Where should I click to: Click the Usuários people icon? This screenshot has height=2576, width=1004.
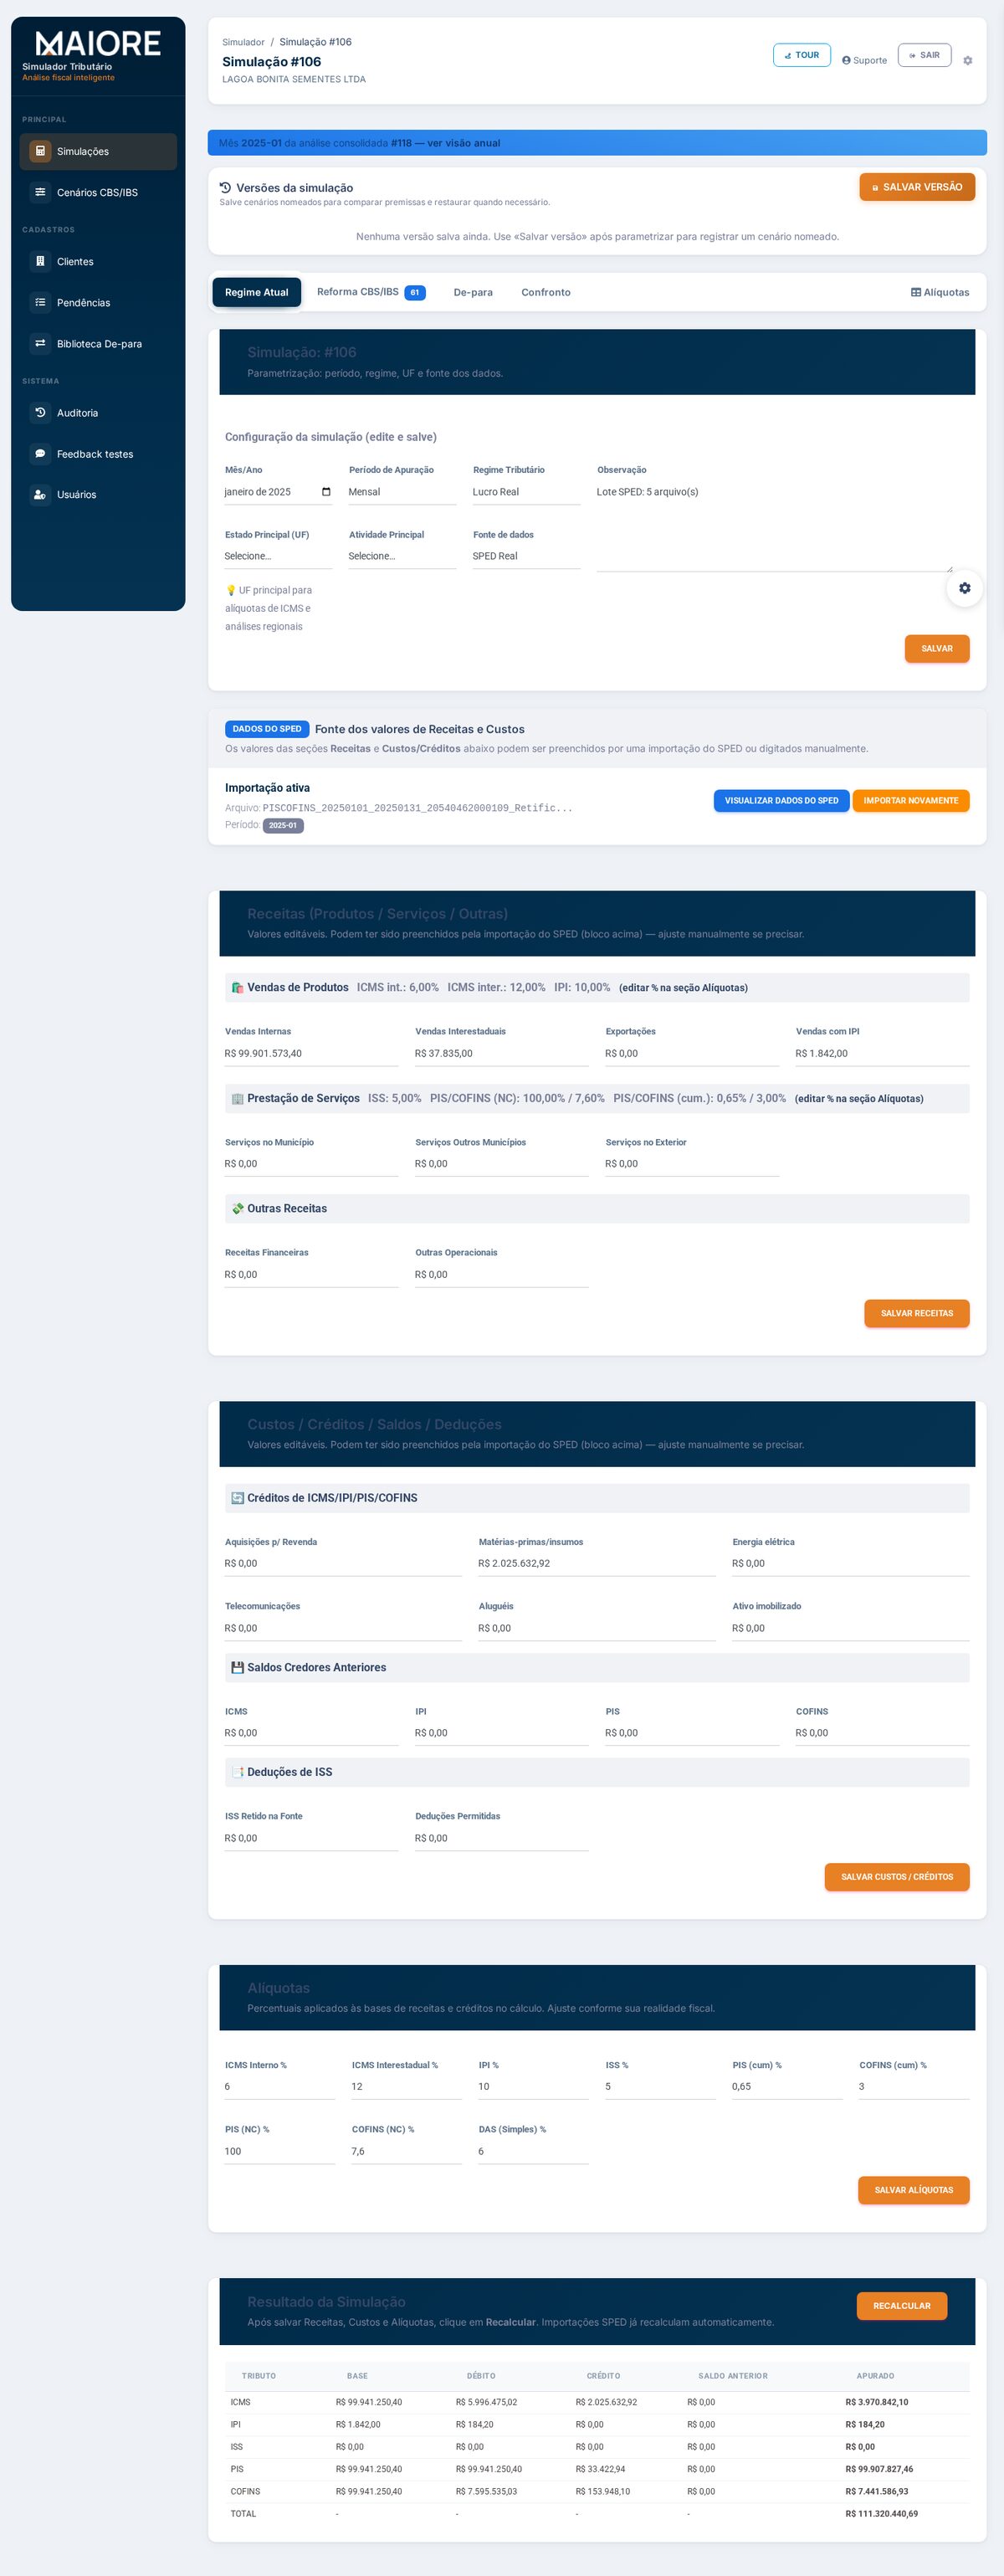pyautogui.click(x=40, y=494)
